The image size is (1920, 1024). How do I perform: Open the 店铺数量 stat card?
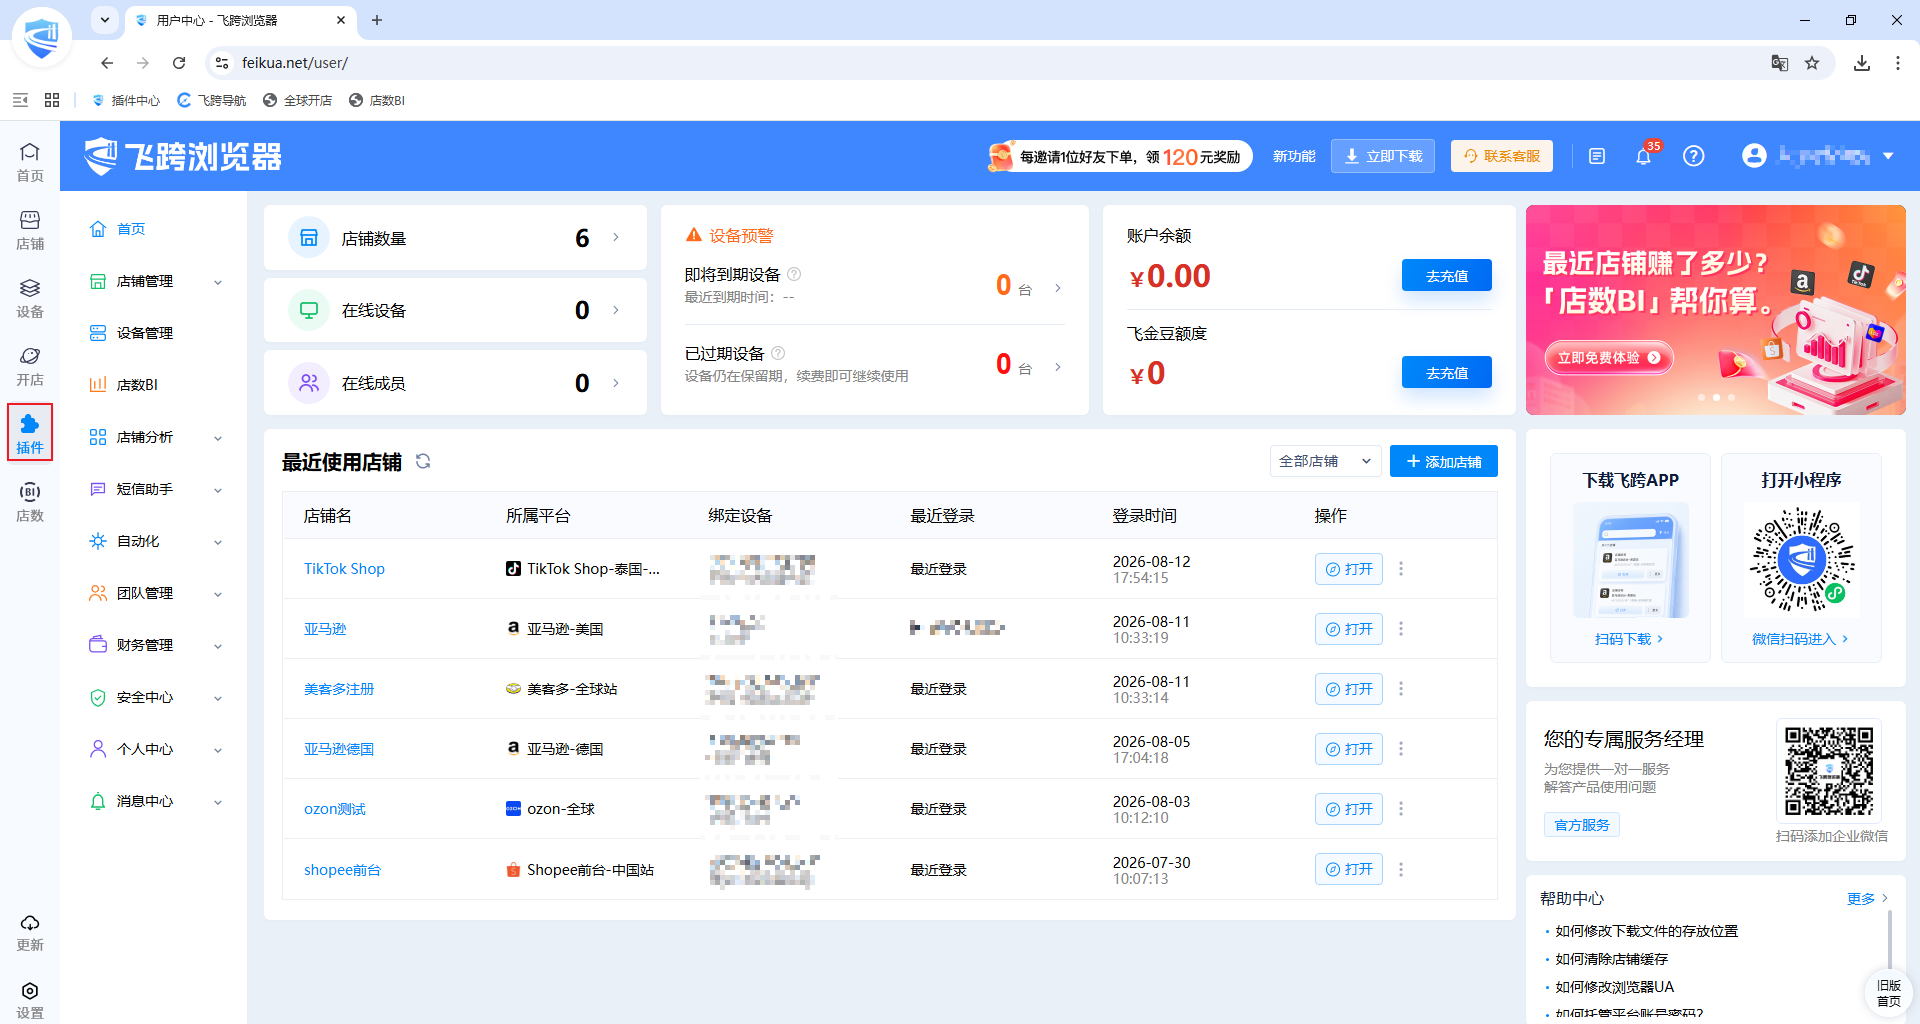point(455,238)
